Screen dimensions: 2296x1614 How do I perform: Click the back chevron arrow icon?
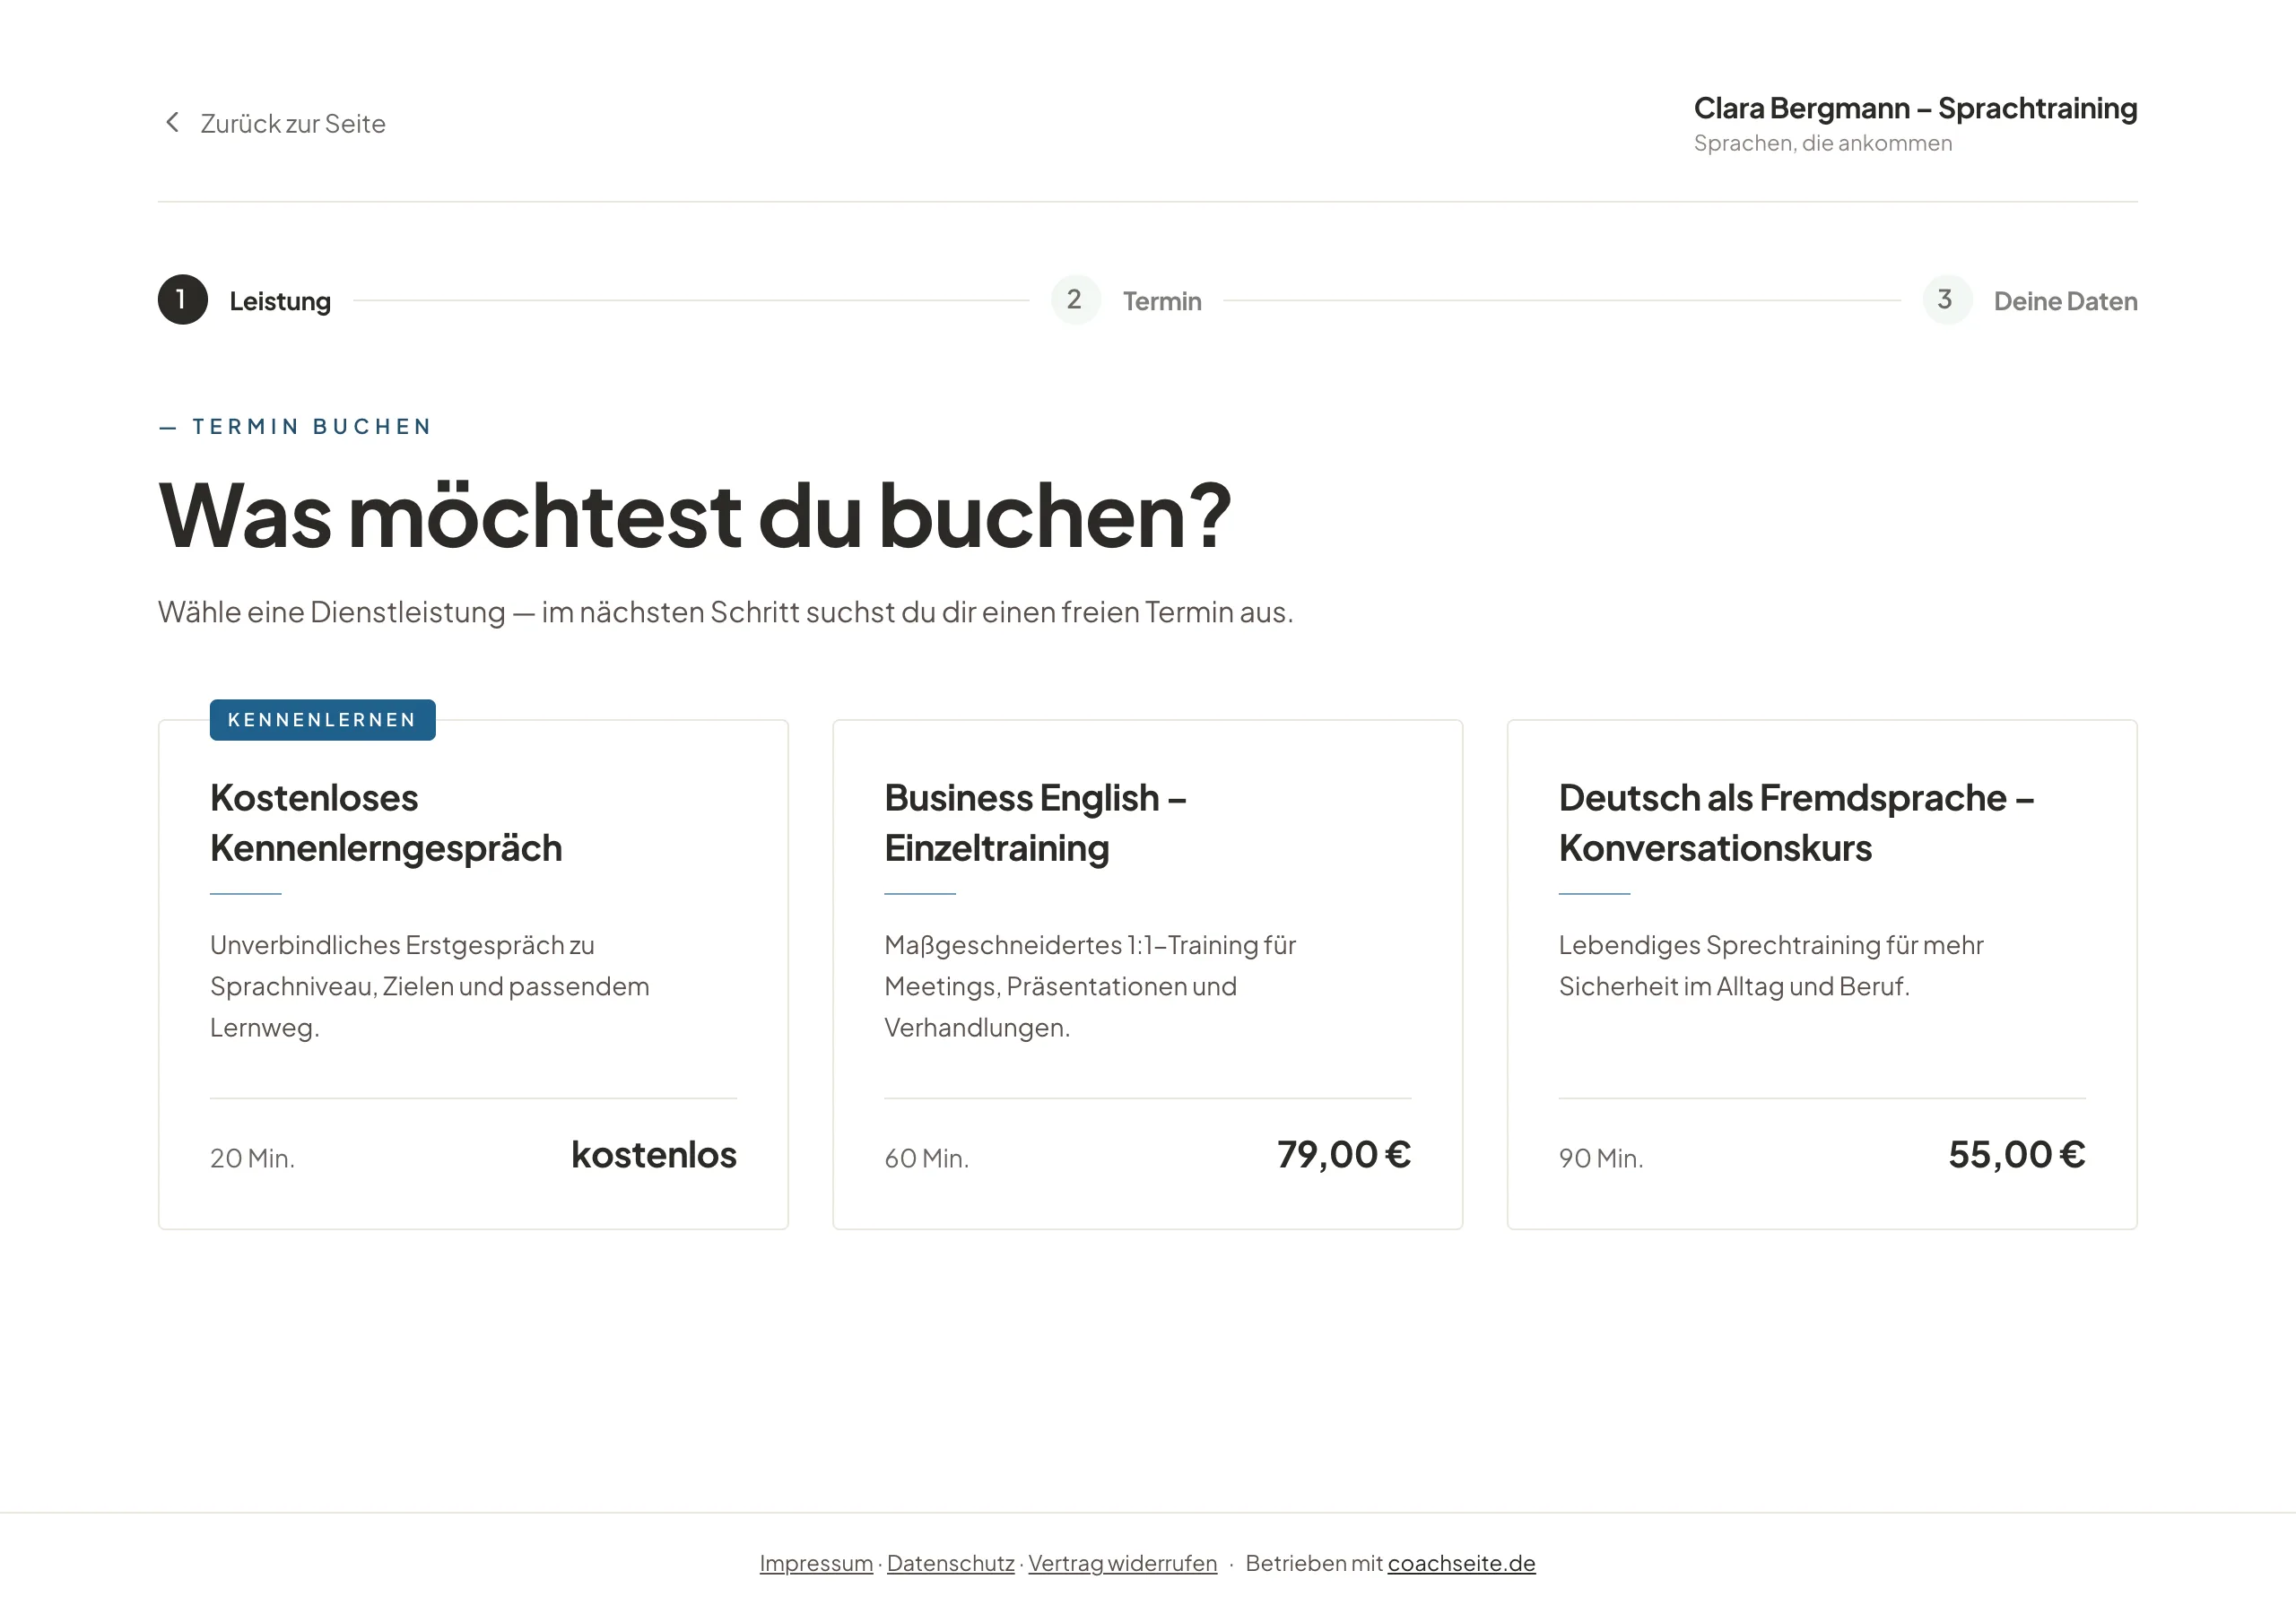click(x=172, y=122)
